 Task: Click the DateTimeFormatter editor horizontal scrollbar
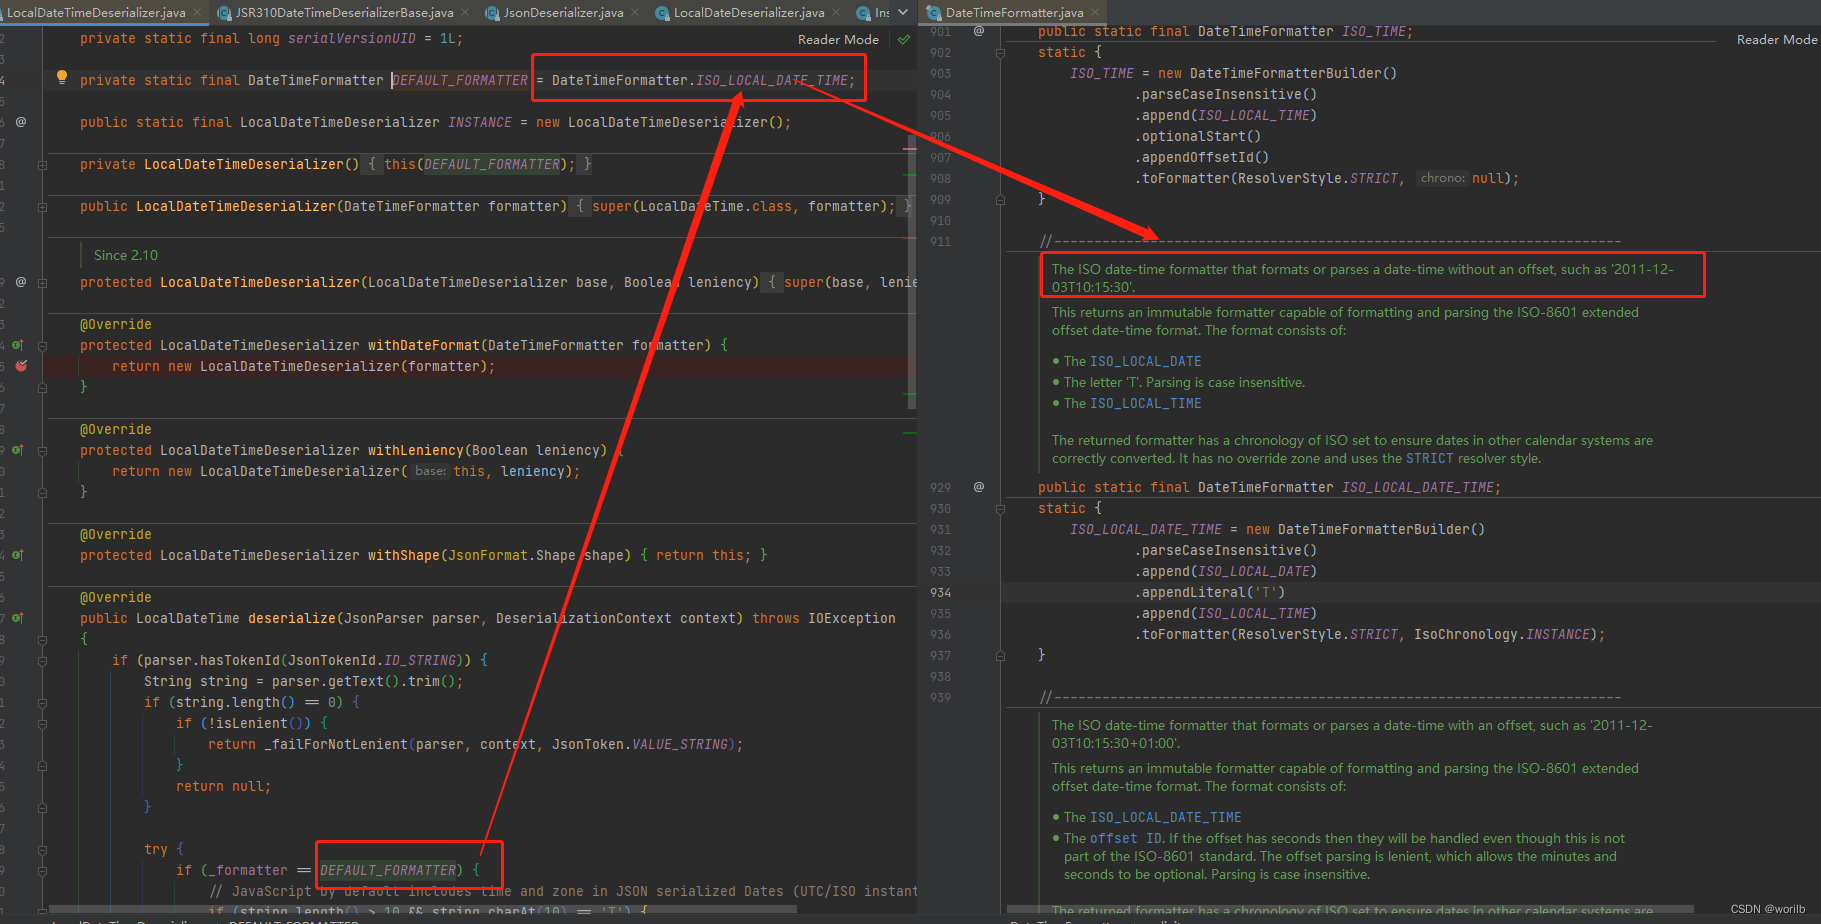pyautogui.click(x=1350, y=909)
